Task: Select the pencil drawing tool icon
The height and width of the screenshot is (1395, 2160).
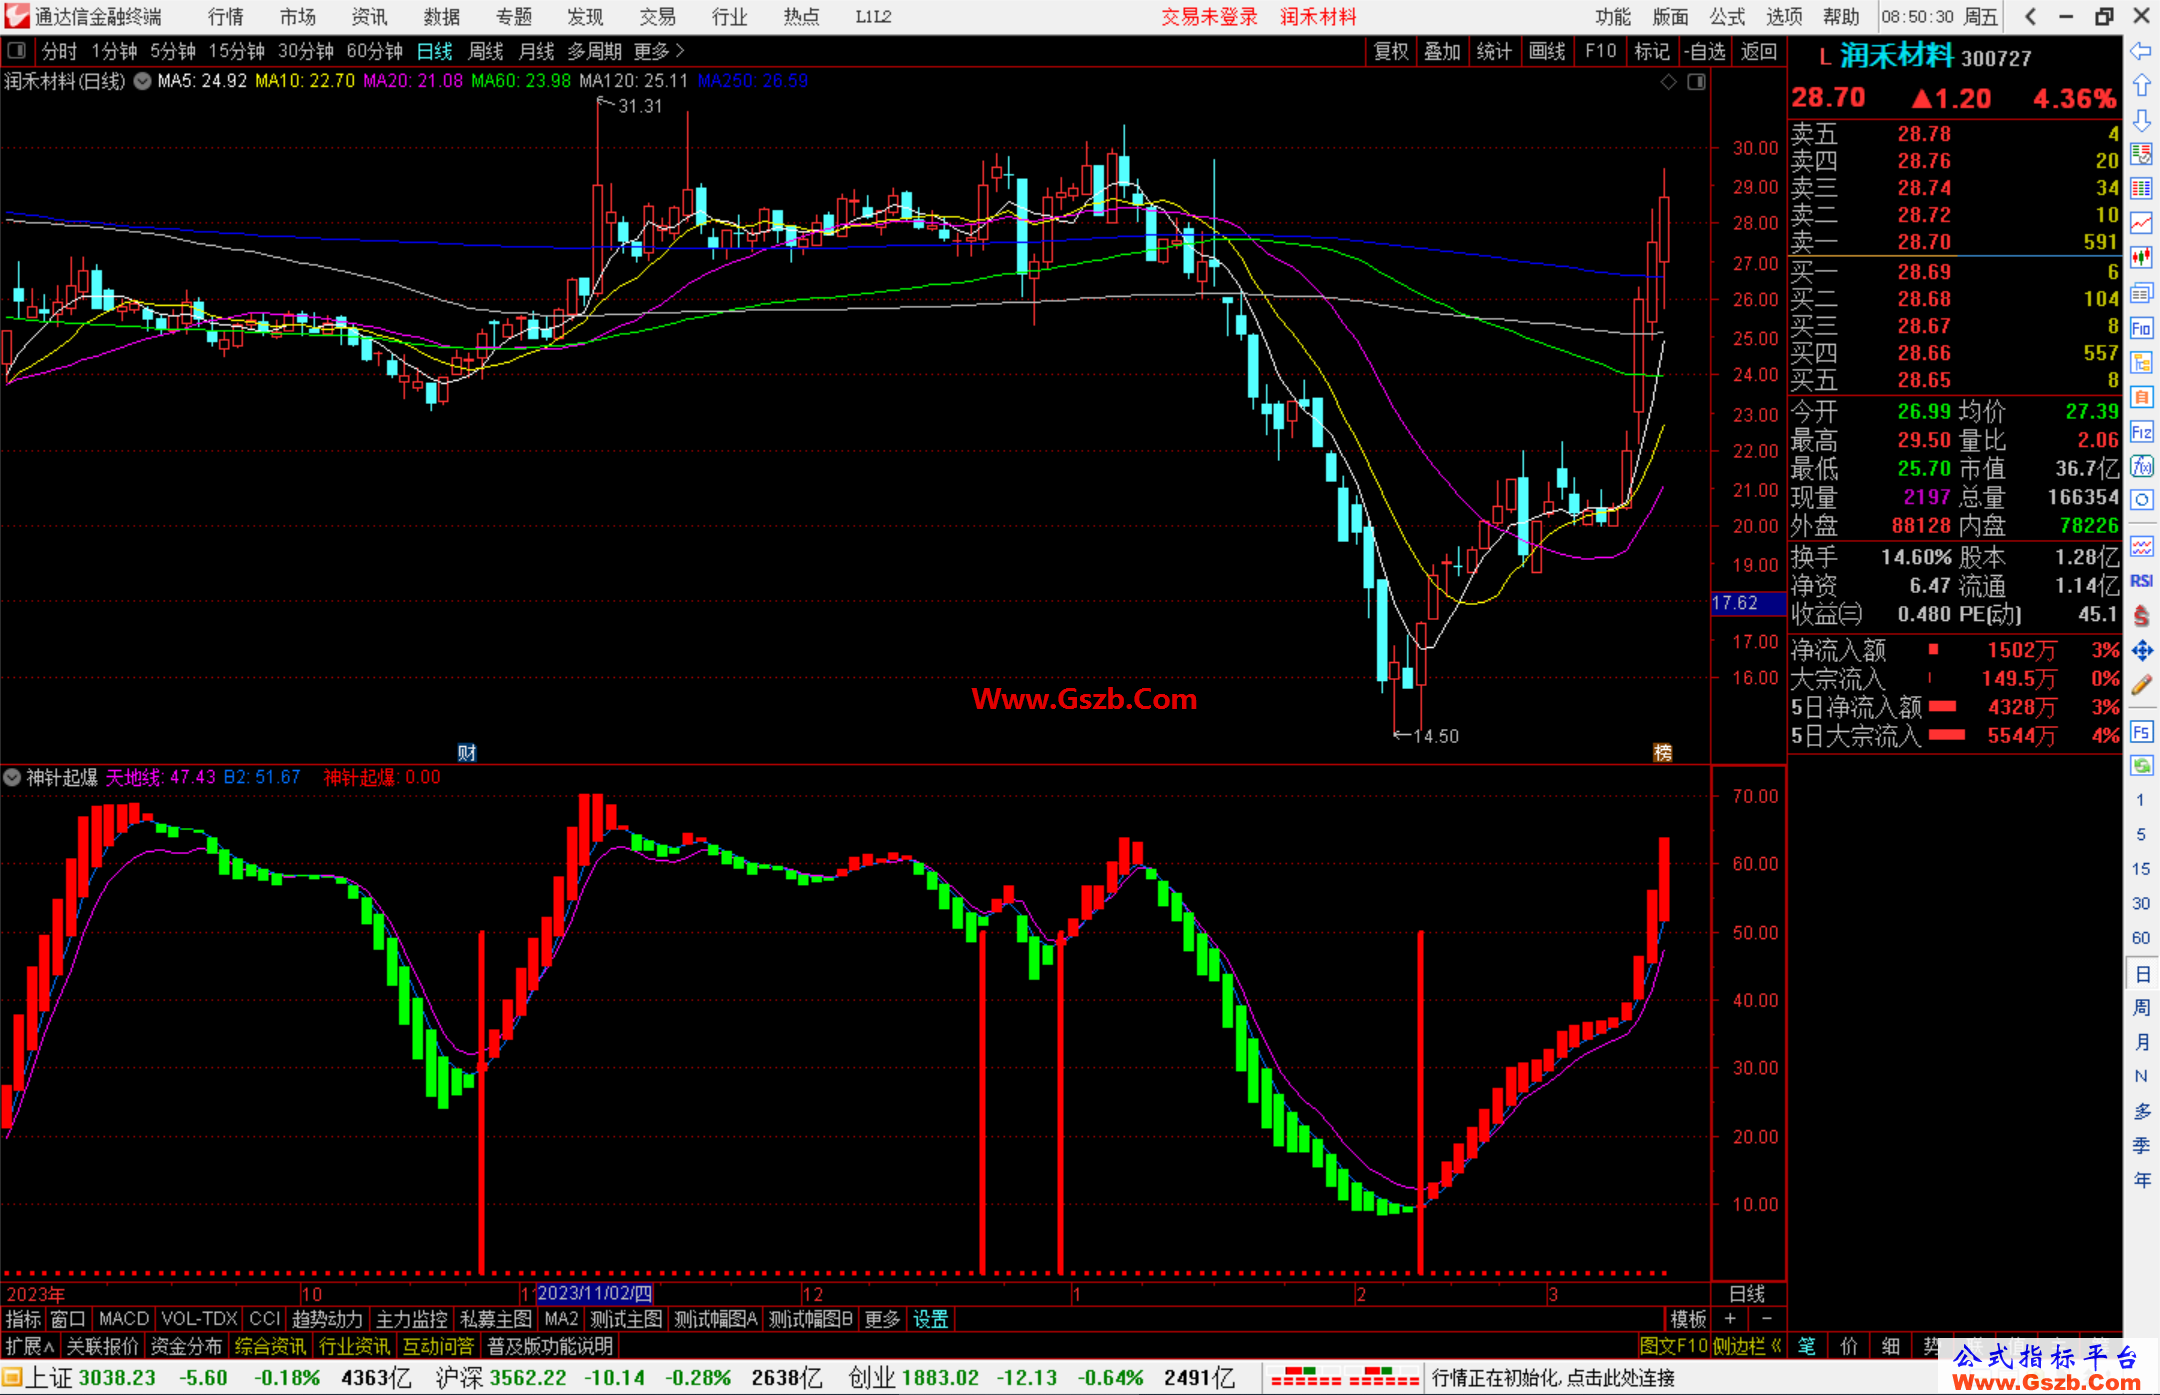Action: (2141, 685)
